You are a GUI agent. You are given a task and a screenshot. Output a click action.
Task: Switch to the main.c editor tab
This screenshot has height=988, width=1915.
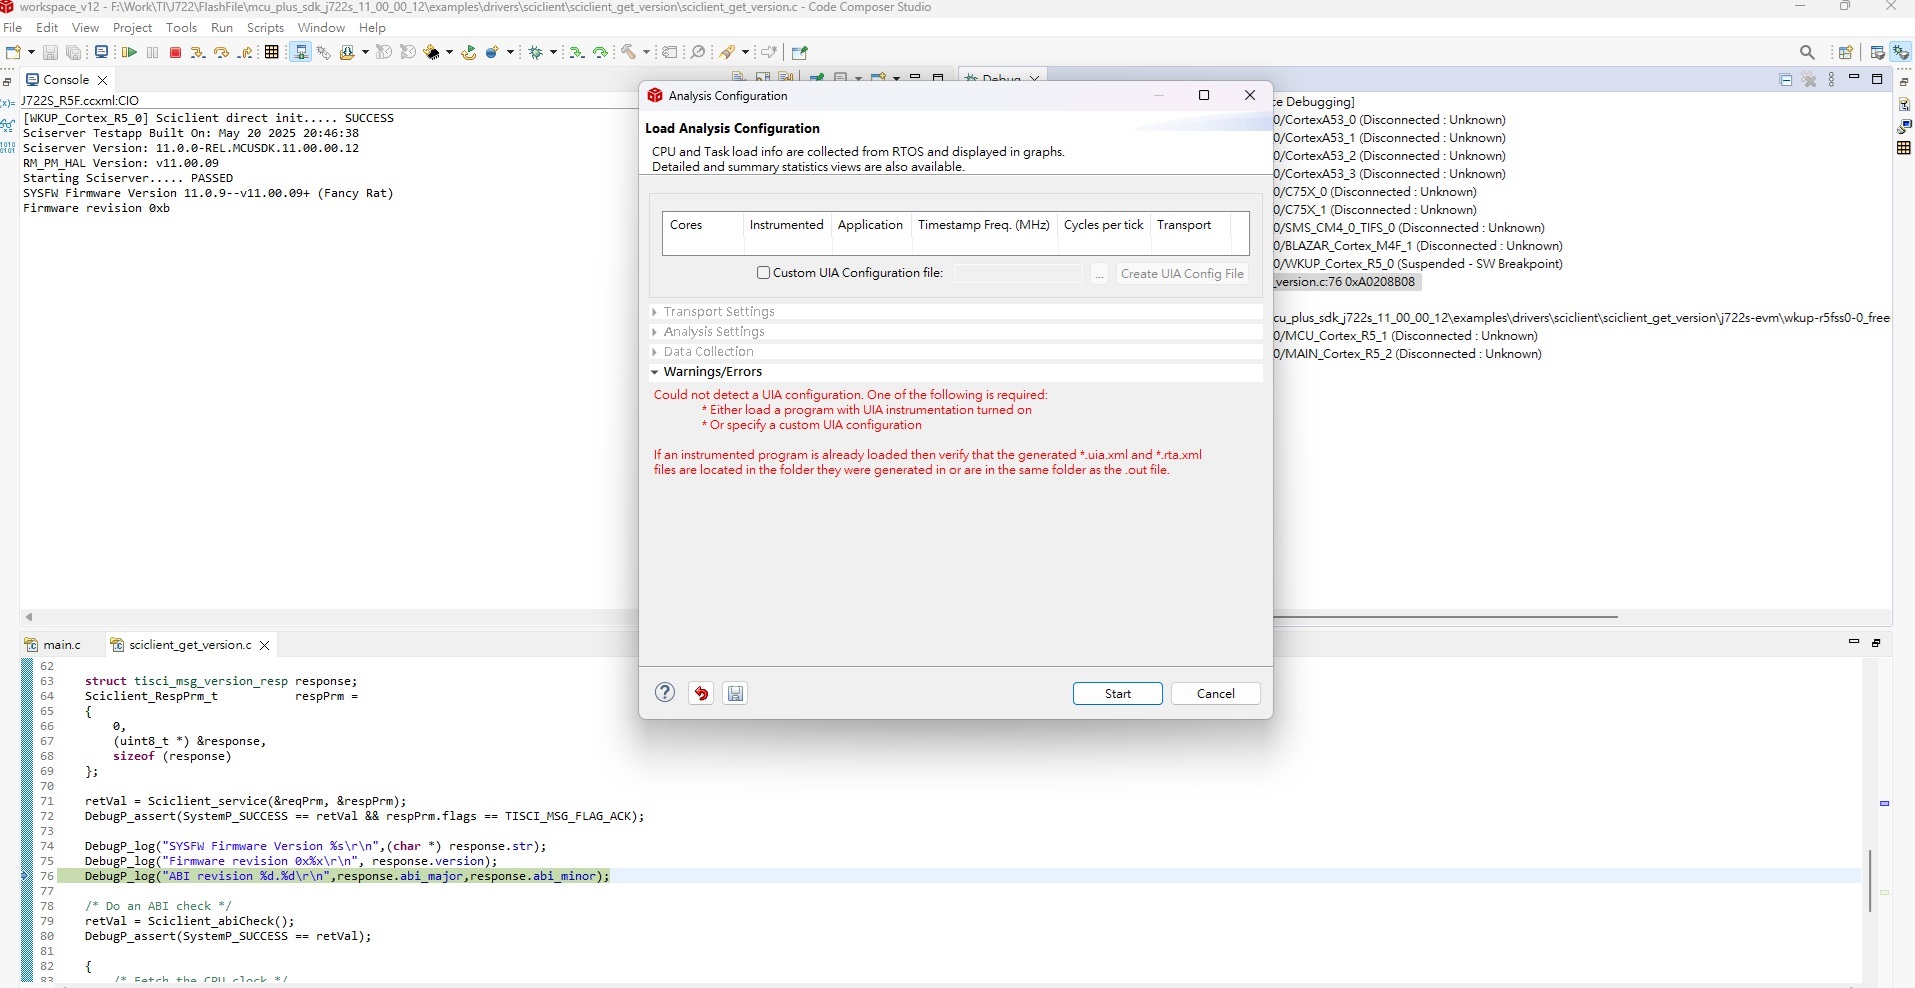tap(61, 645)
